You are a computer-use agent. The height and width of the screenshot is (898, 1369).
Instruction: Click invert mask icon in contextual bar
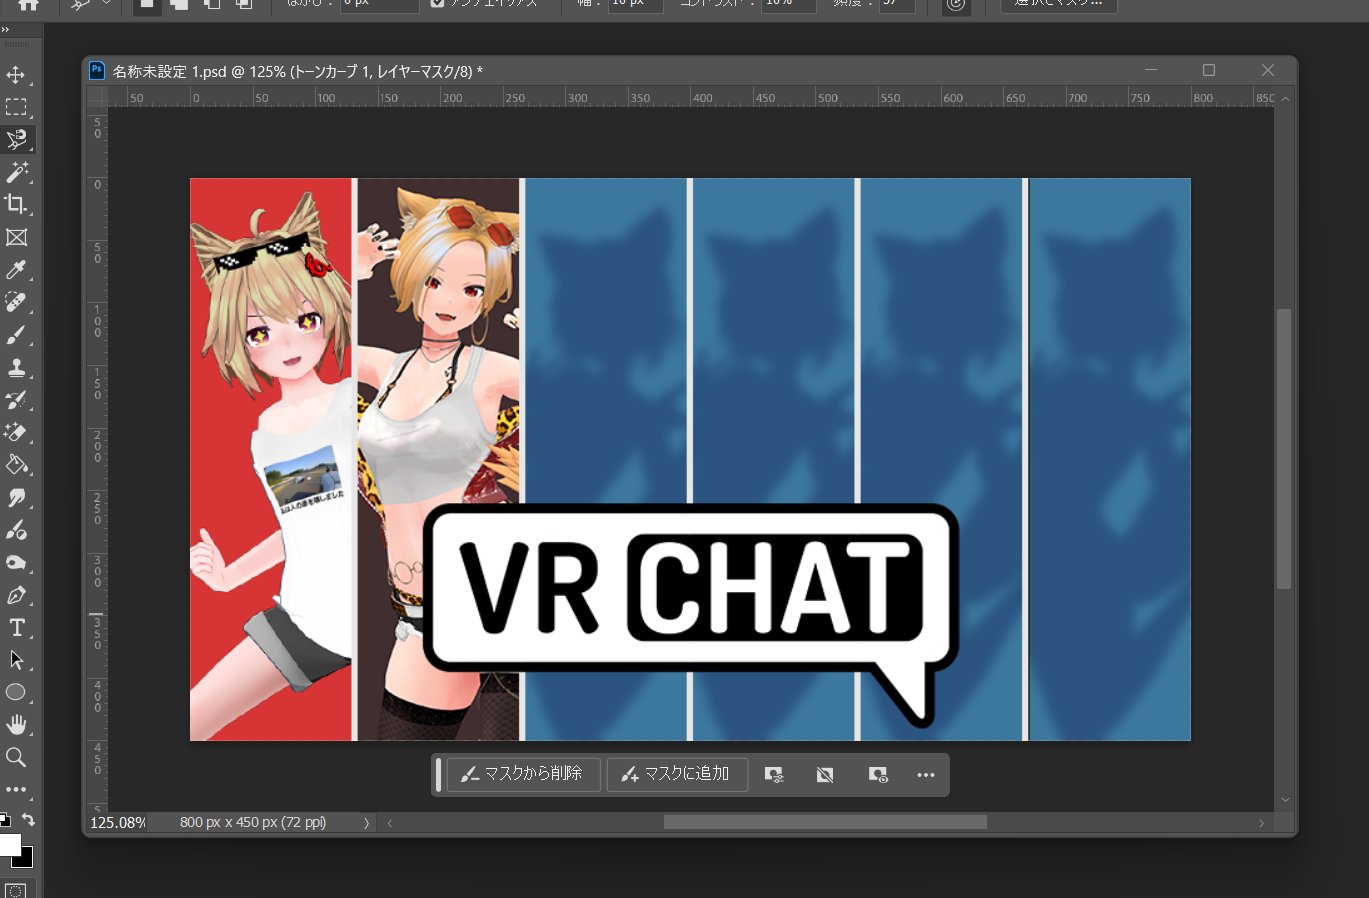pyautogui.click(x=825, y=775)
